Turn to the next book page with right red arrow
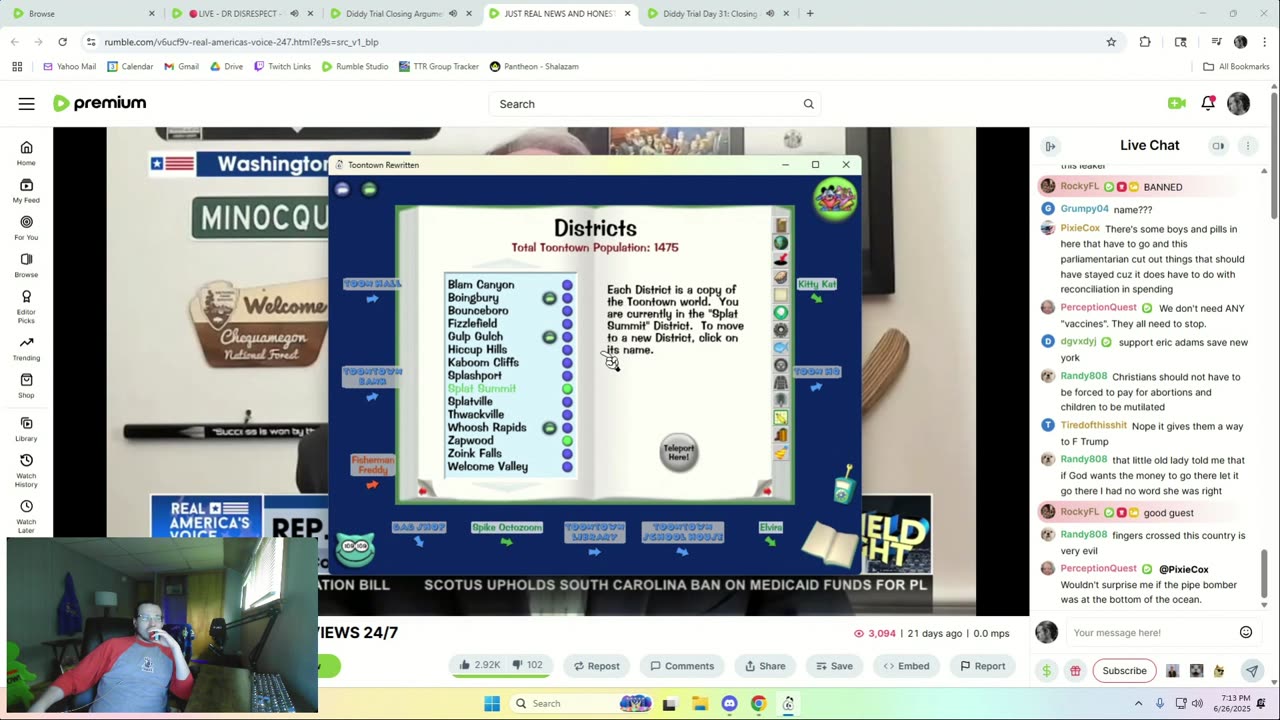 click(767, 491)
